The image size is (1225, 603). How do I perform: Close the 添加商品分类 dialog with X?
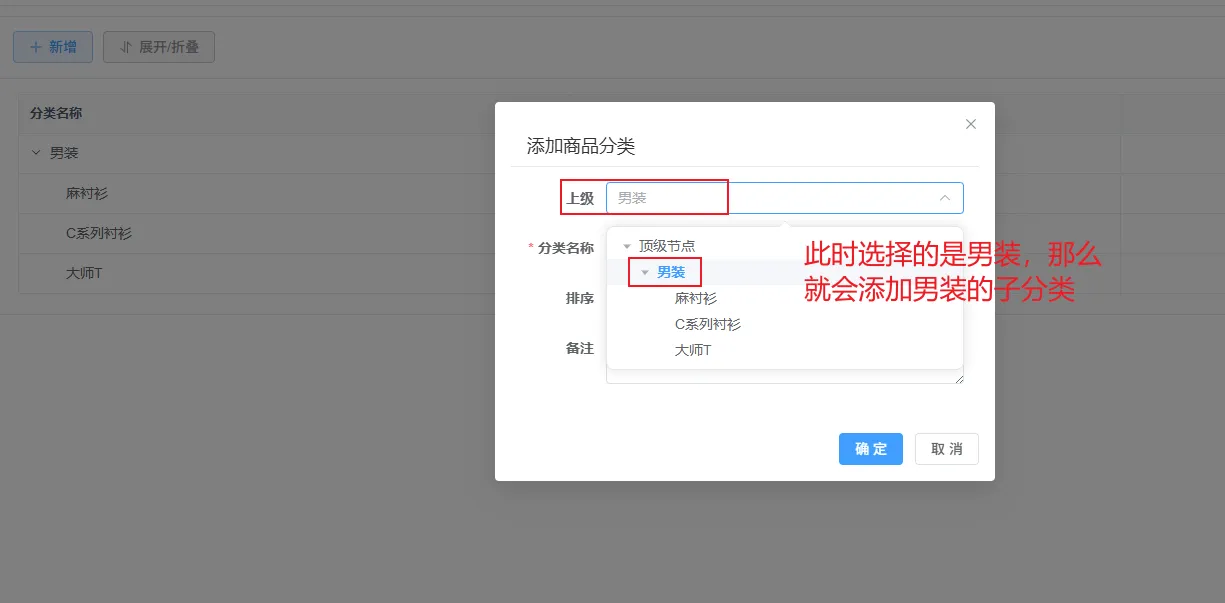click(970, 124)
